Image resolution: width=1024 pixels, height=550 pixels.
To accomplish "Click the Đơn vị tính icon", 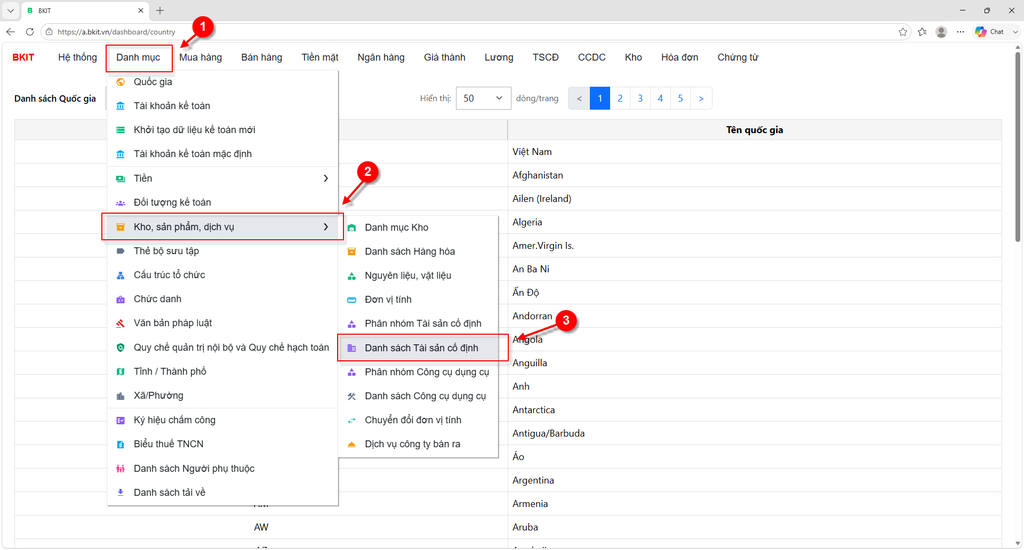I will tap(351, 300).
